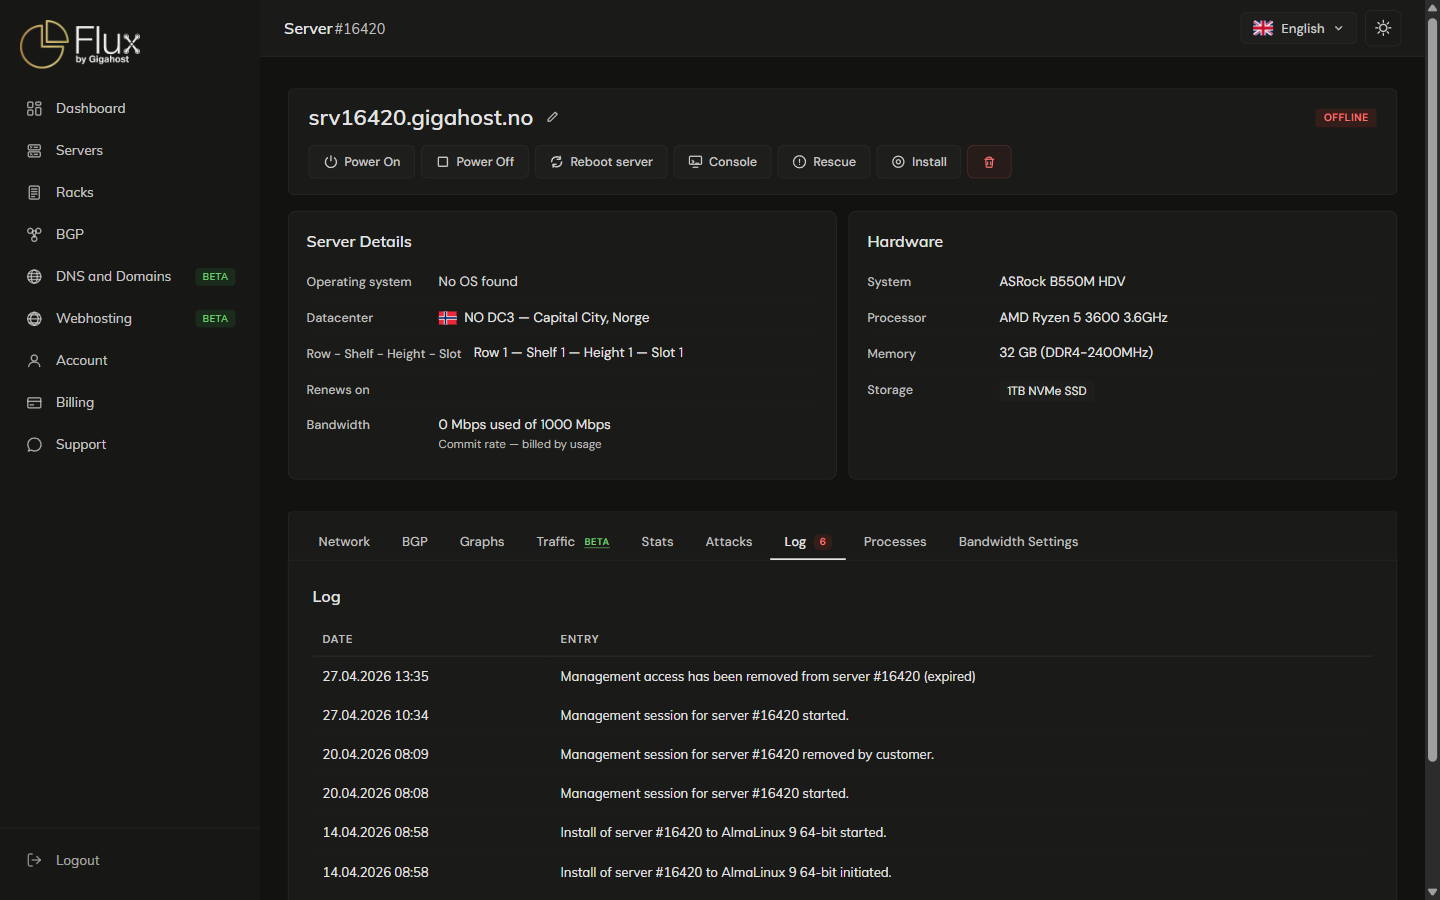1440x900 pixels.
Task: Click the 32 GB DDR4 memory value
Action: (1076, 353)
